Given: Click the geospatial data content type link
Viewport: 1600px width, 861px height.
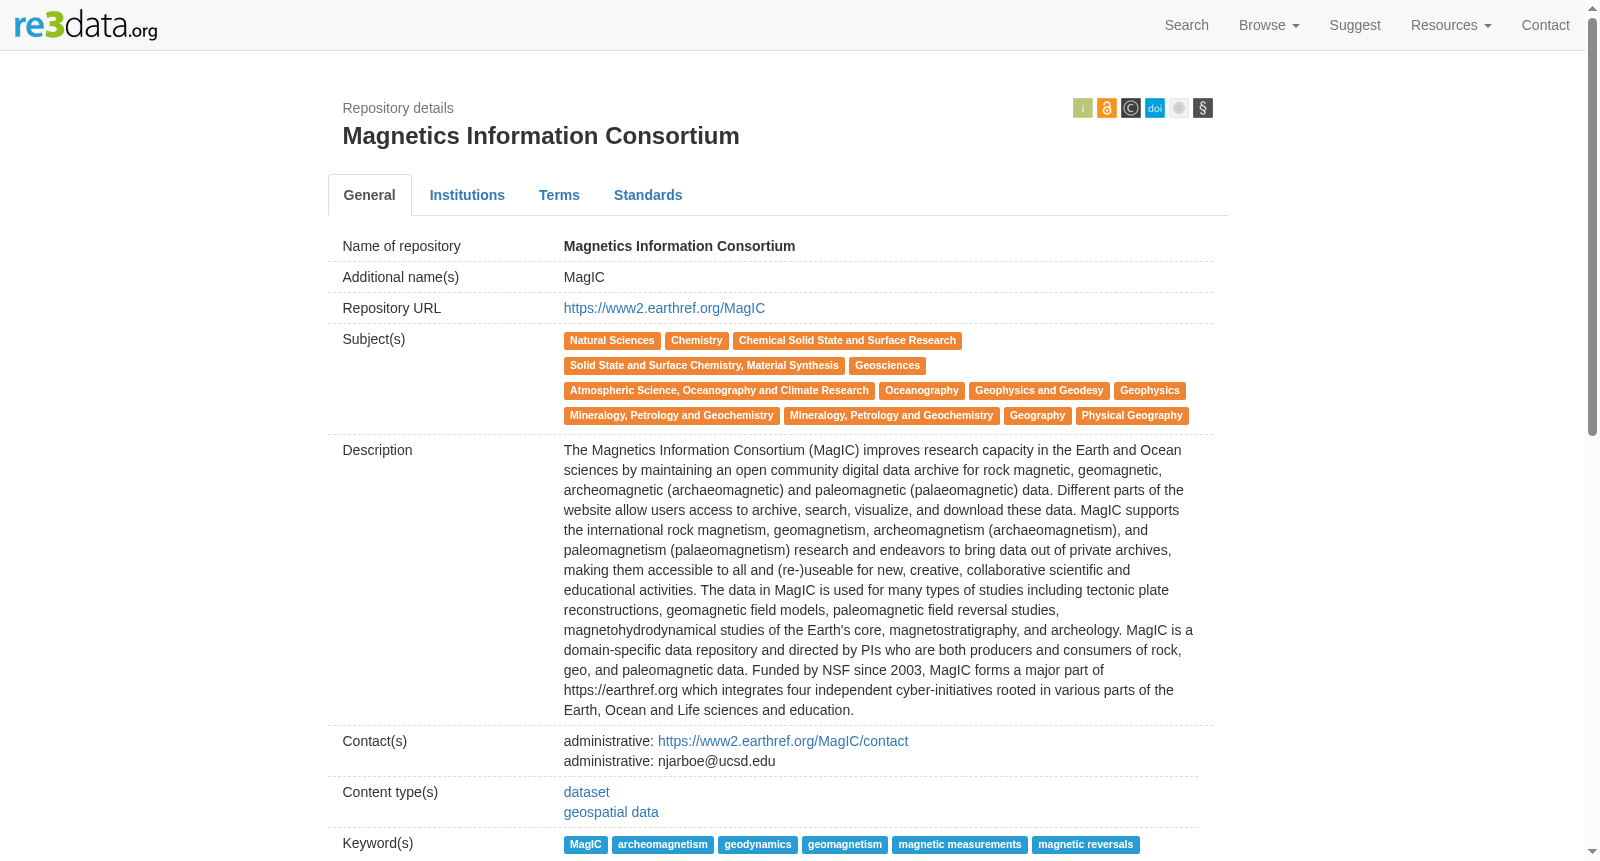Looking at the screenshot, I should point(611,812).
